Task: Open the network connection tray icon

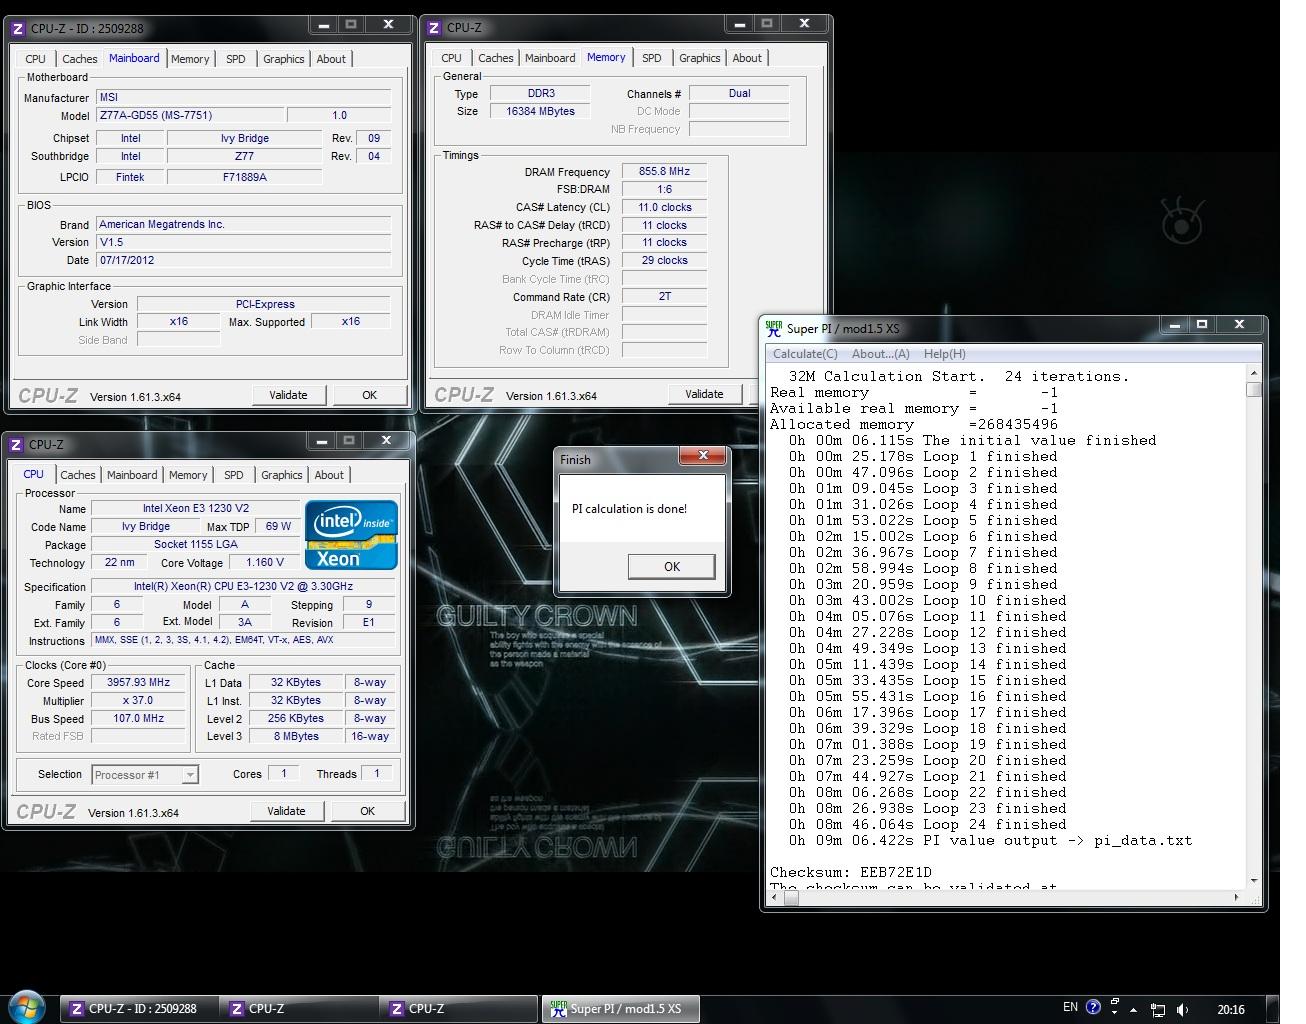Action: click(x=1157, y=1010)
